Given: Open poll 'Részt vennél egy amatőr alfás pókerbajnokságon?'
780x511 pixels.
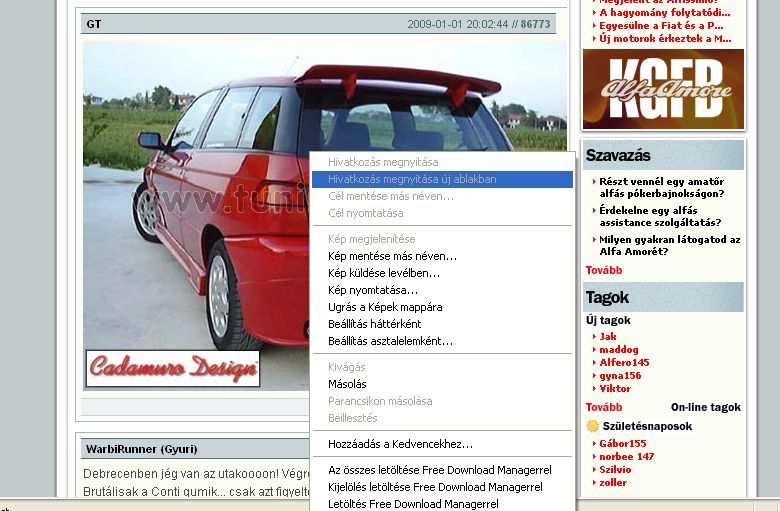Looking at the screenshot, I should [662, 188].
